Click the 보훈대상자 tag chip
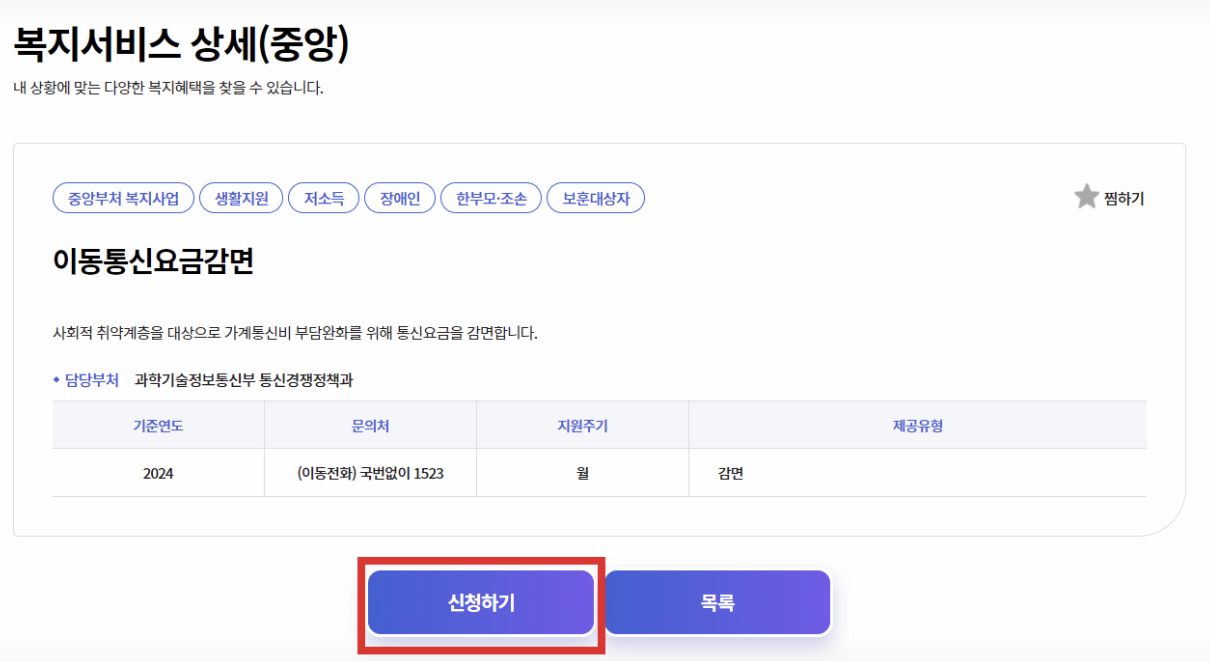 595,197
